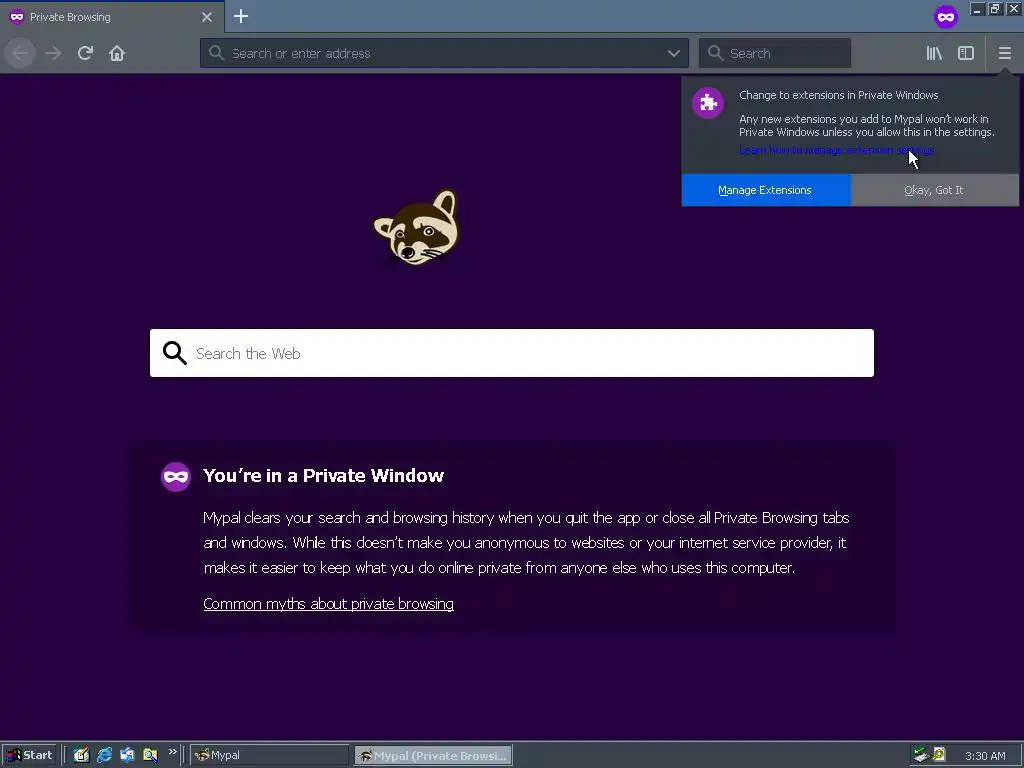Click the magnifier icon in address bar

click(x=216, y=53)
